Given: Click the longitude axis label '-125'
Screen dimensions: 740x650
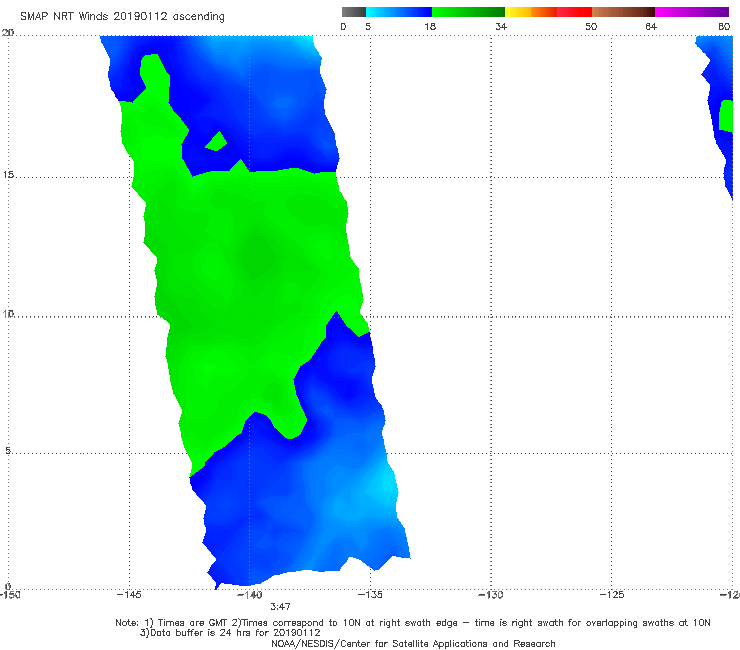Looking at the screenshot, I should click(x=612, y=595).
